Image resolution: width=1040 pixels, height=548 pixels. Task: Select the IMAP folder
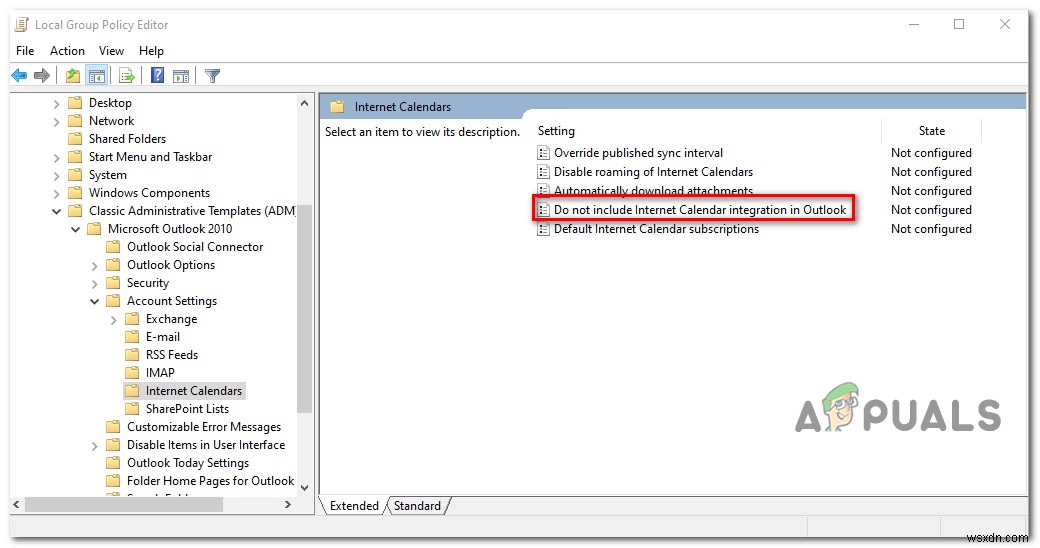(160, 372)
